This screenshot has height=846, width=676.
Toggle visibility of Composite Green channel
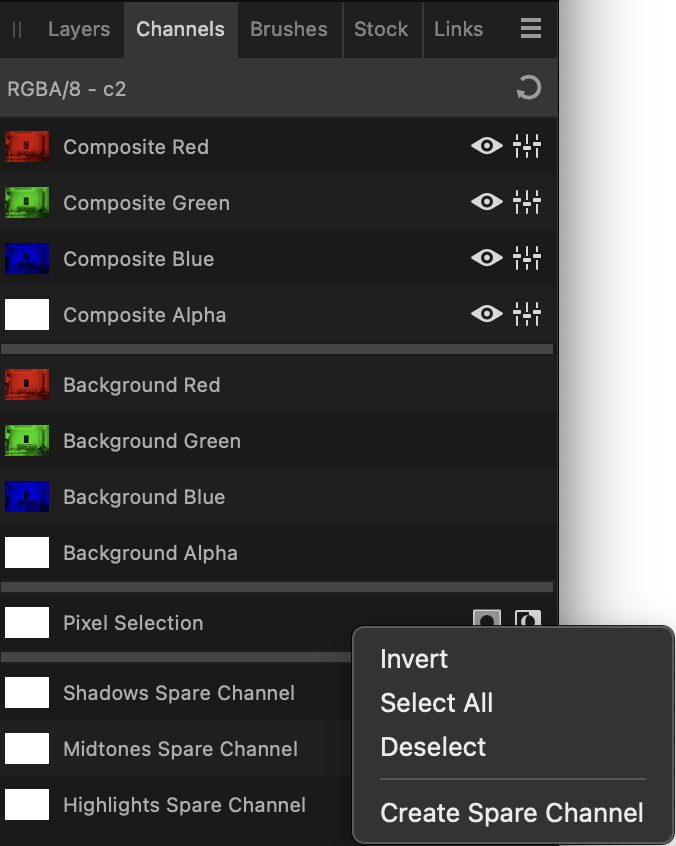[486, 203]
